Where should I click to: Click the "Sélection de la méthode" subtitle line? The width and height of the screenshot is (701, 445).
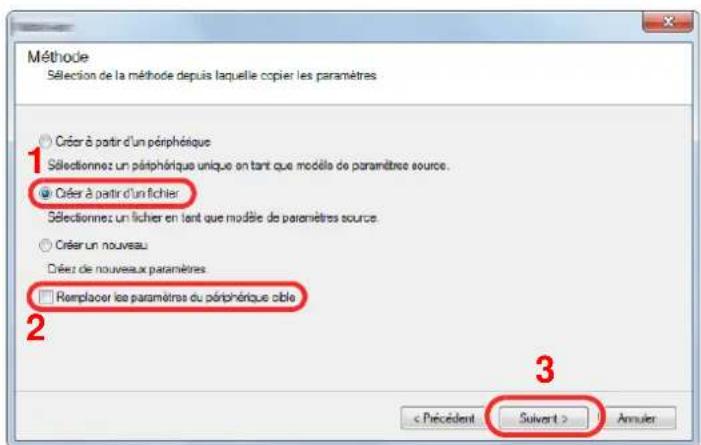[212, 76]
